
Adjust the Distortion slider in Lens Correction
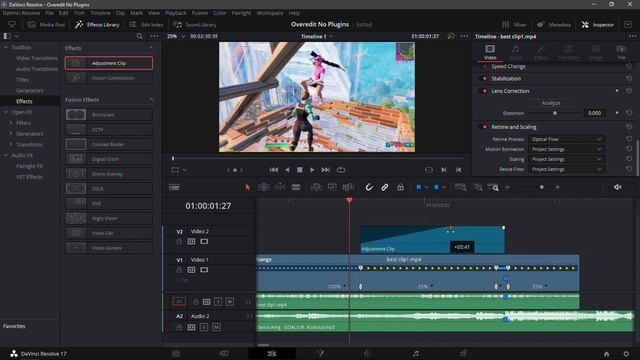(555, 113)
